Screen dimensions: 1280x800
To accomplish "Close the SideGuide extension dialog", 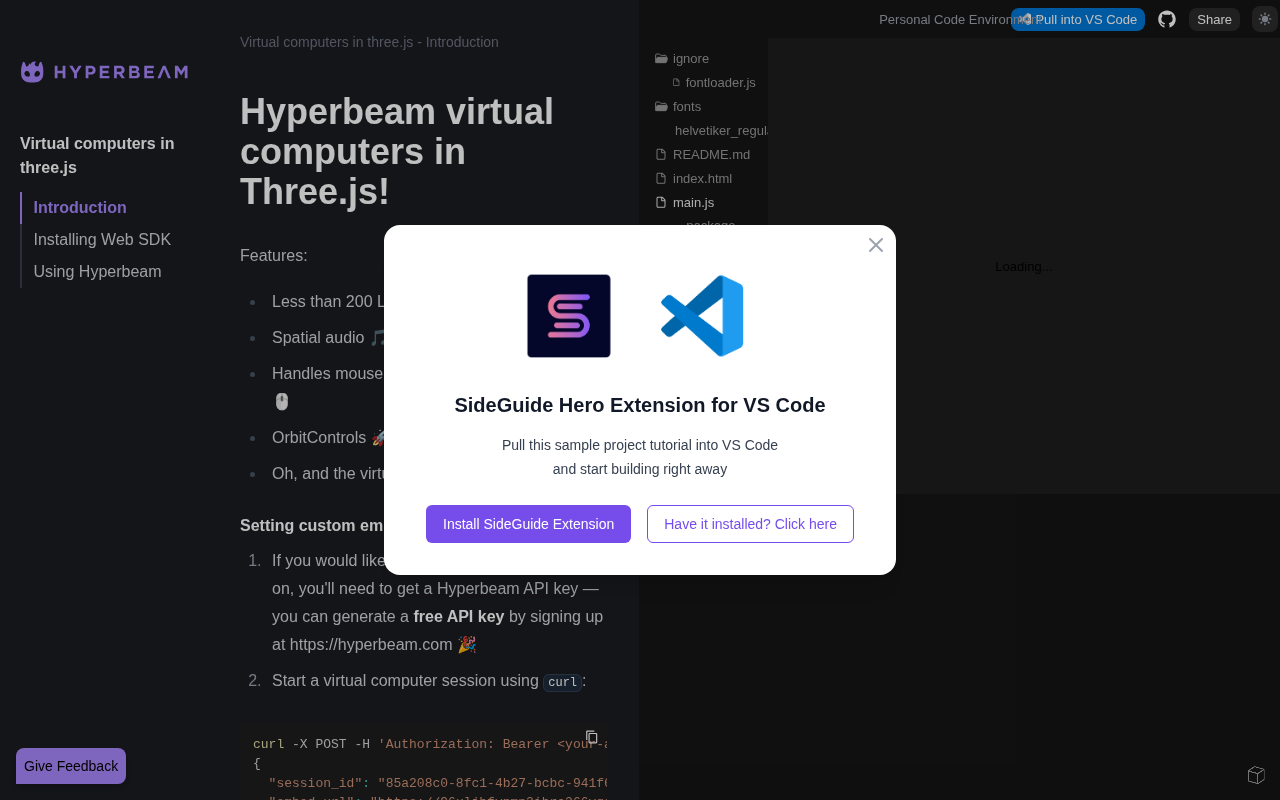I will coord(876,245).
